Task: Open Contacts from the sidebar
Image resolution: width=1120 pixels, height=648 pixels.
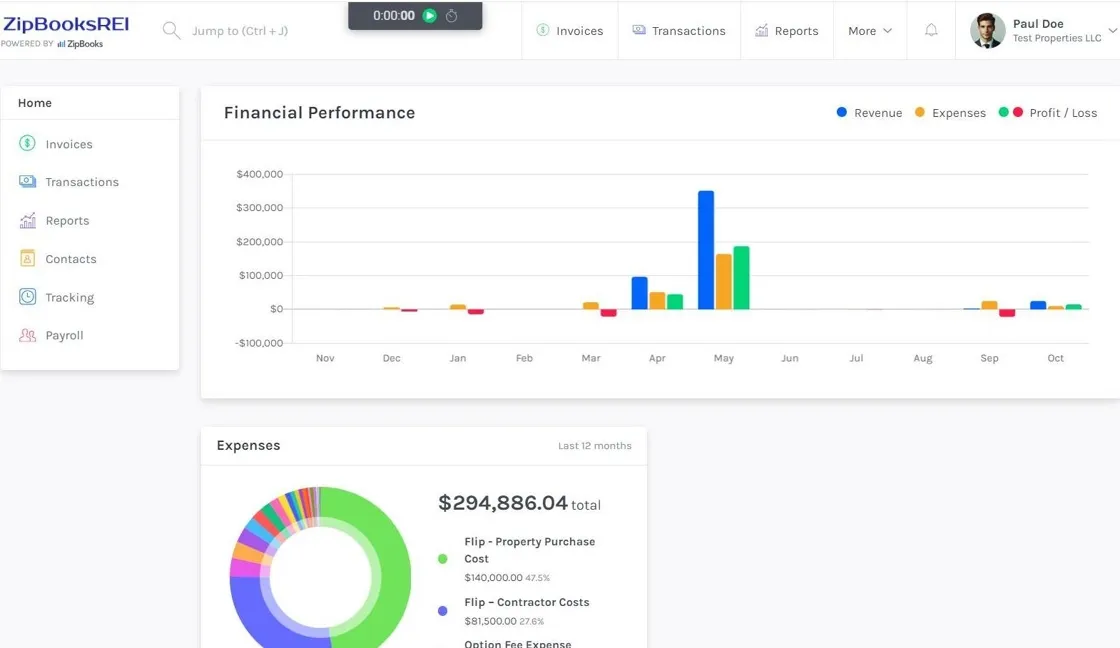Action: (70, 259)
